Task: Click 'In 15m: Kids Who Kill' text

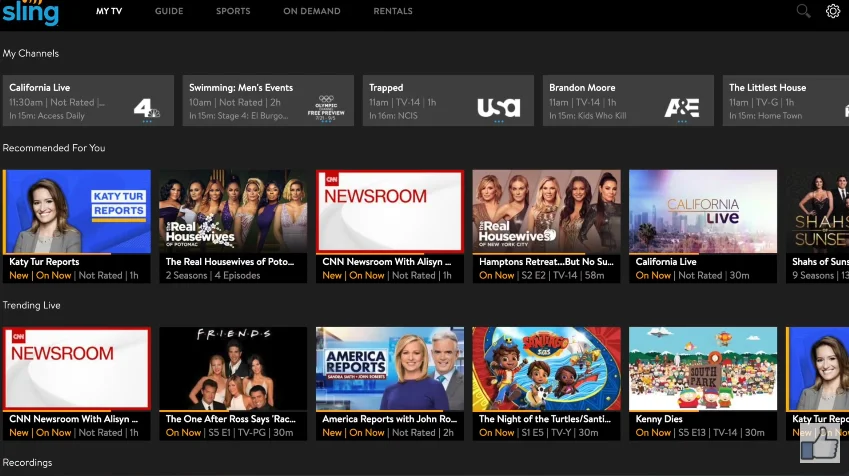Action: [x=587, y=115]
